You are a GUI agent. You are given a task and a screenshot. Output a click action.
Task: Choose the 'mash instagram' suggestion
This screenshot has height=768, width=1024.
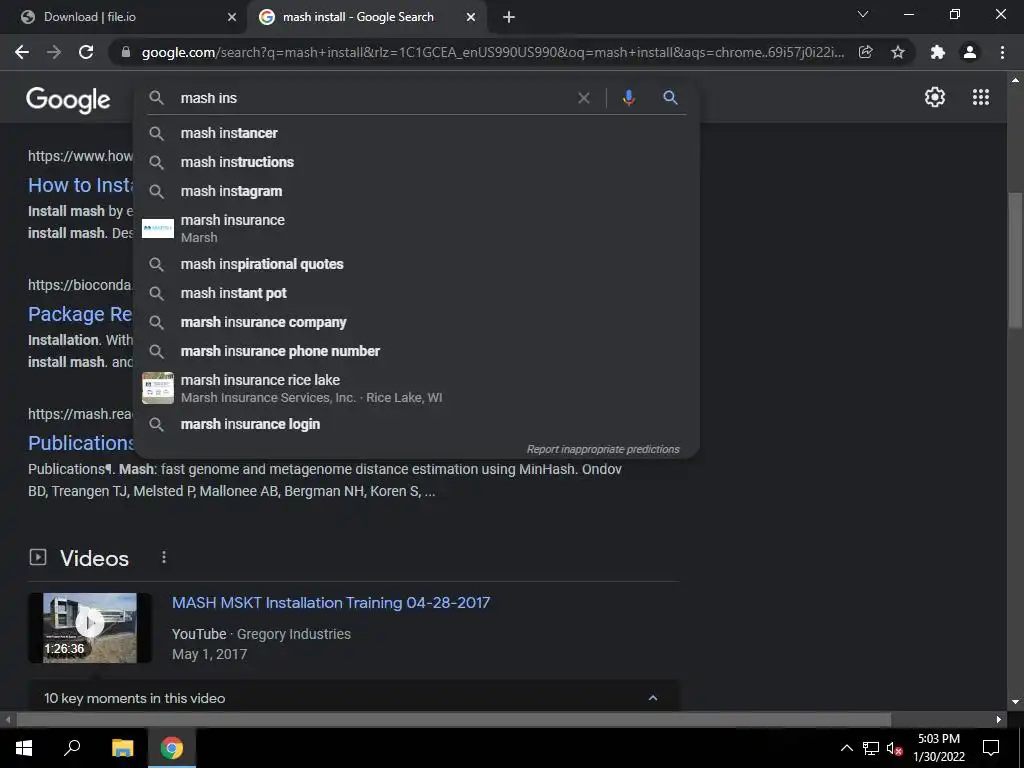click(416, 191)
